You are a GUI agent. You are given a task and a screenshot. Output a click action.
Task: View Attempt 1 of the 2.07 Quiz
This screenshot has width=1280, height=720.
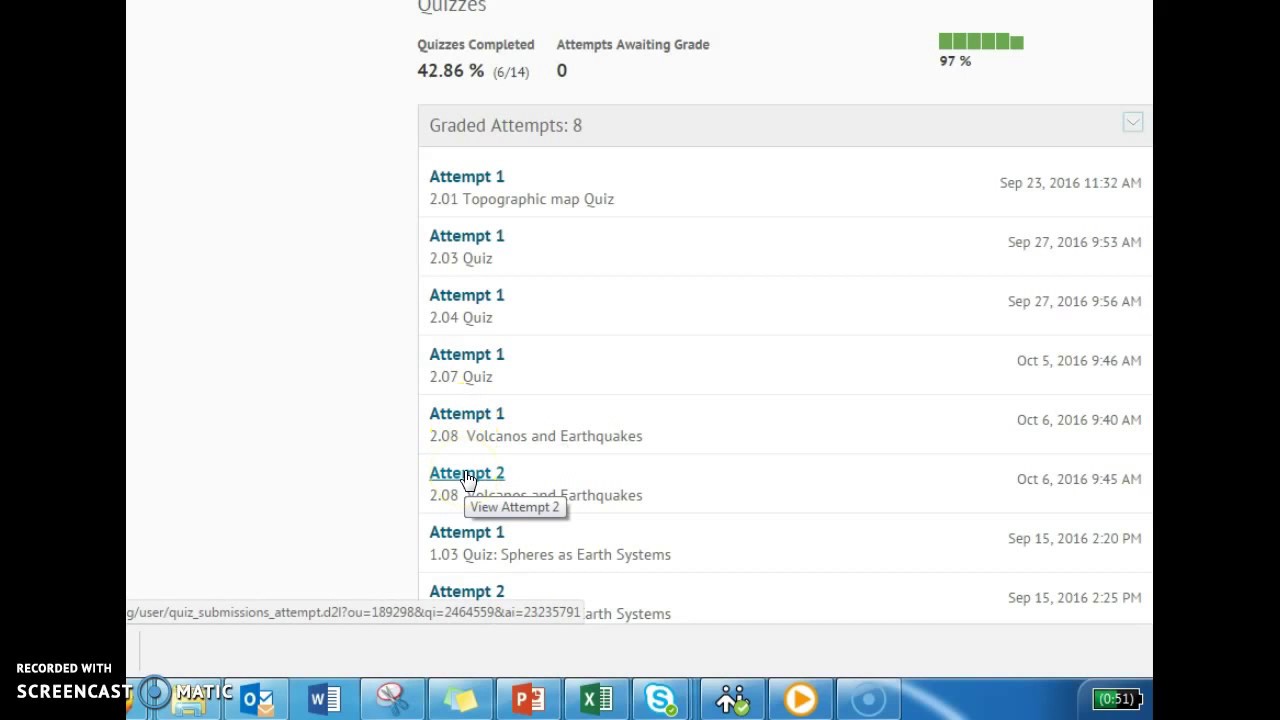(467, 354)
